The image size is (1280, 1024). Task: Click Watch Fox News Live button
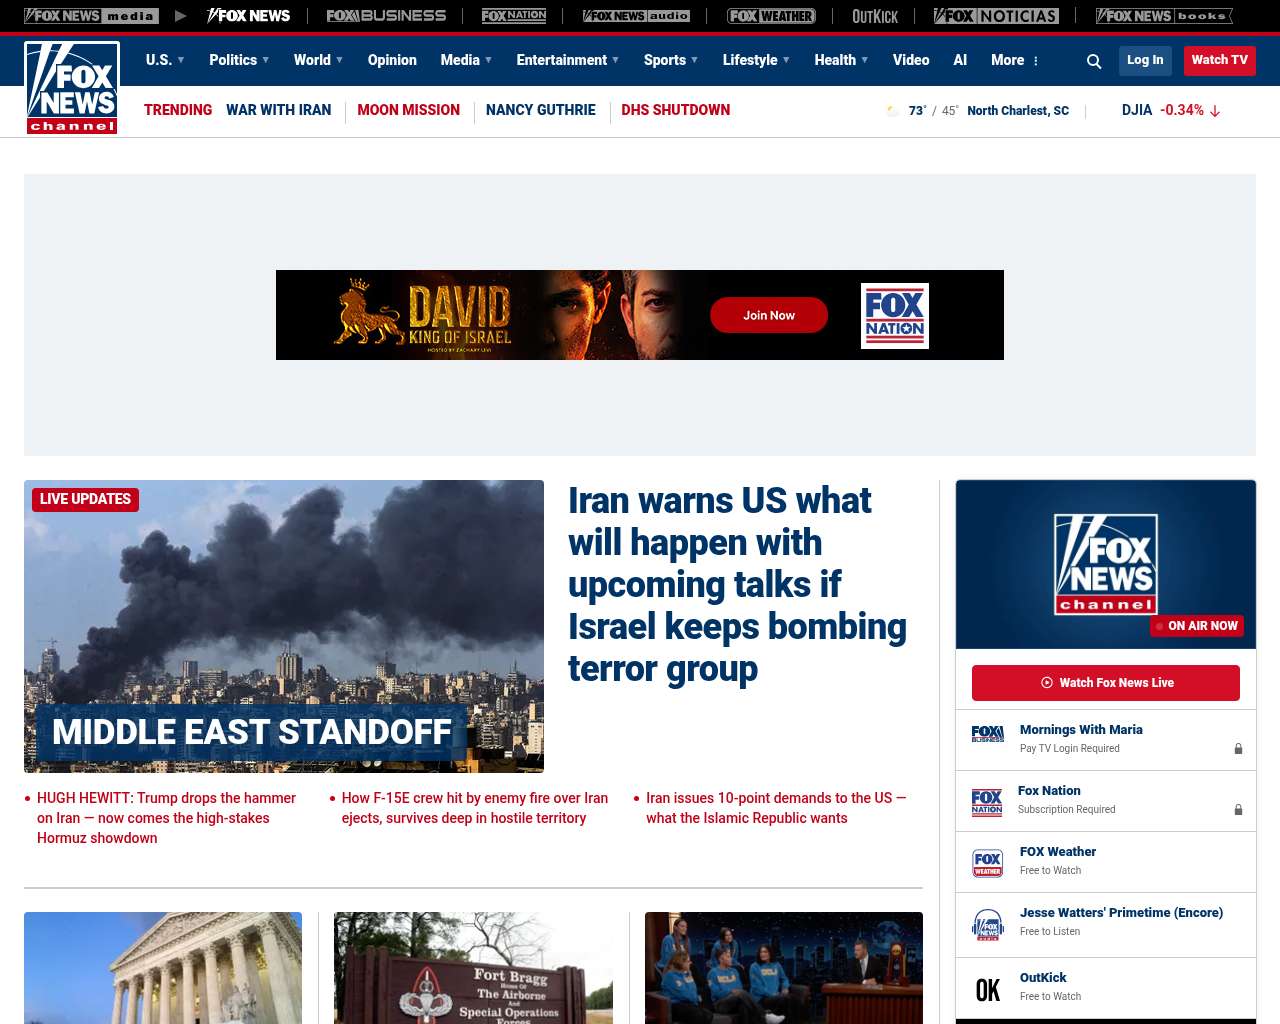point(1106,683)
